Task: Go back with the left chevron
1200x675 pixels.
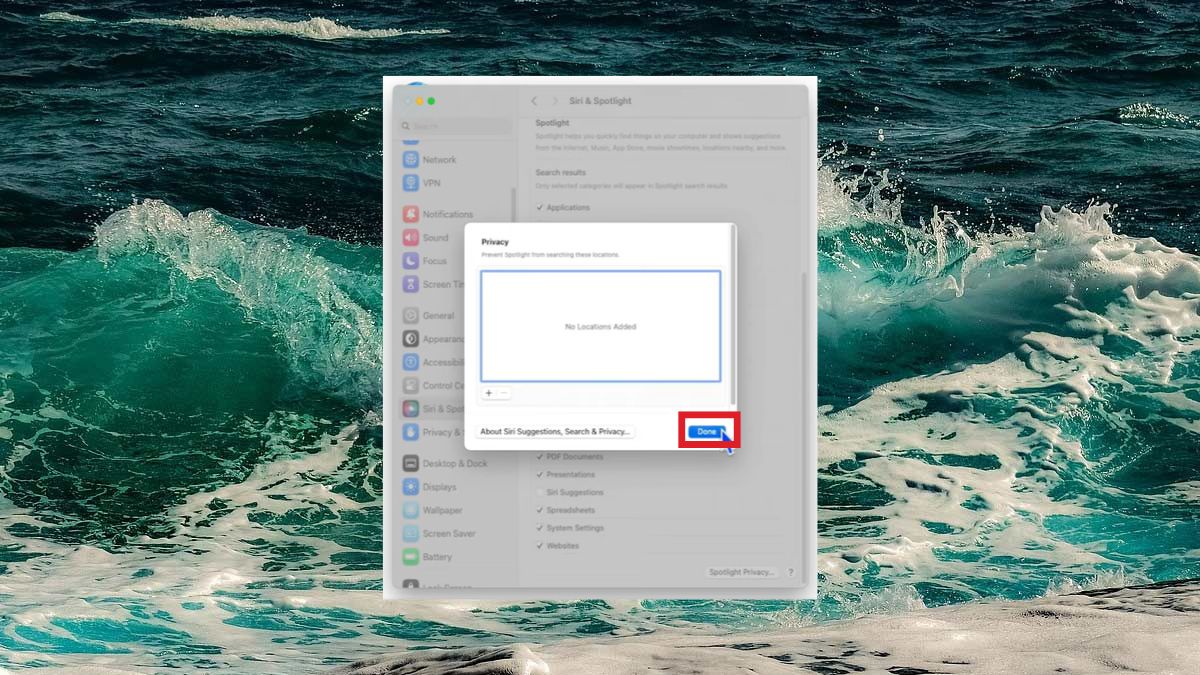Action: [x=534, y=101]
